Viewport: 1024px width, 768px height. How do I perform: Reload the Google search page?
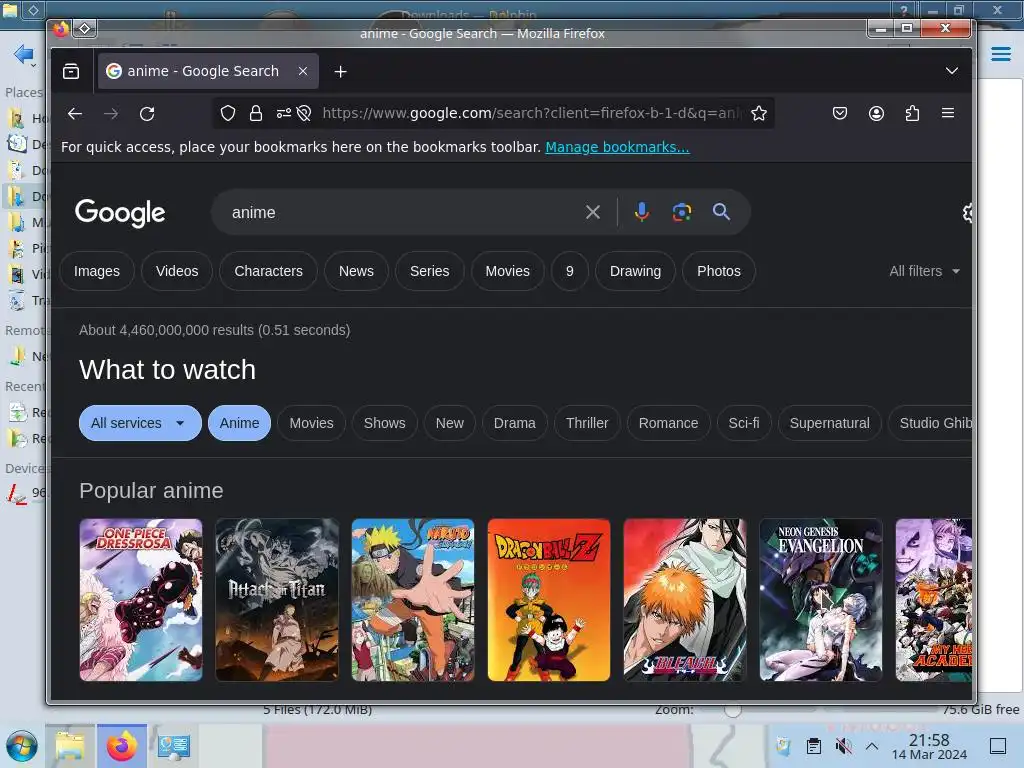click(147, 114)
